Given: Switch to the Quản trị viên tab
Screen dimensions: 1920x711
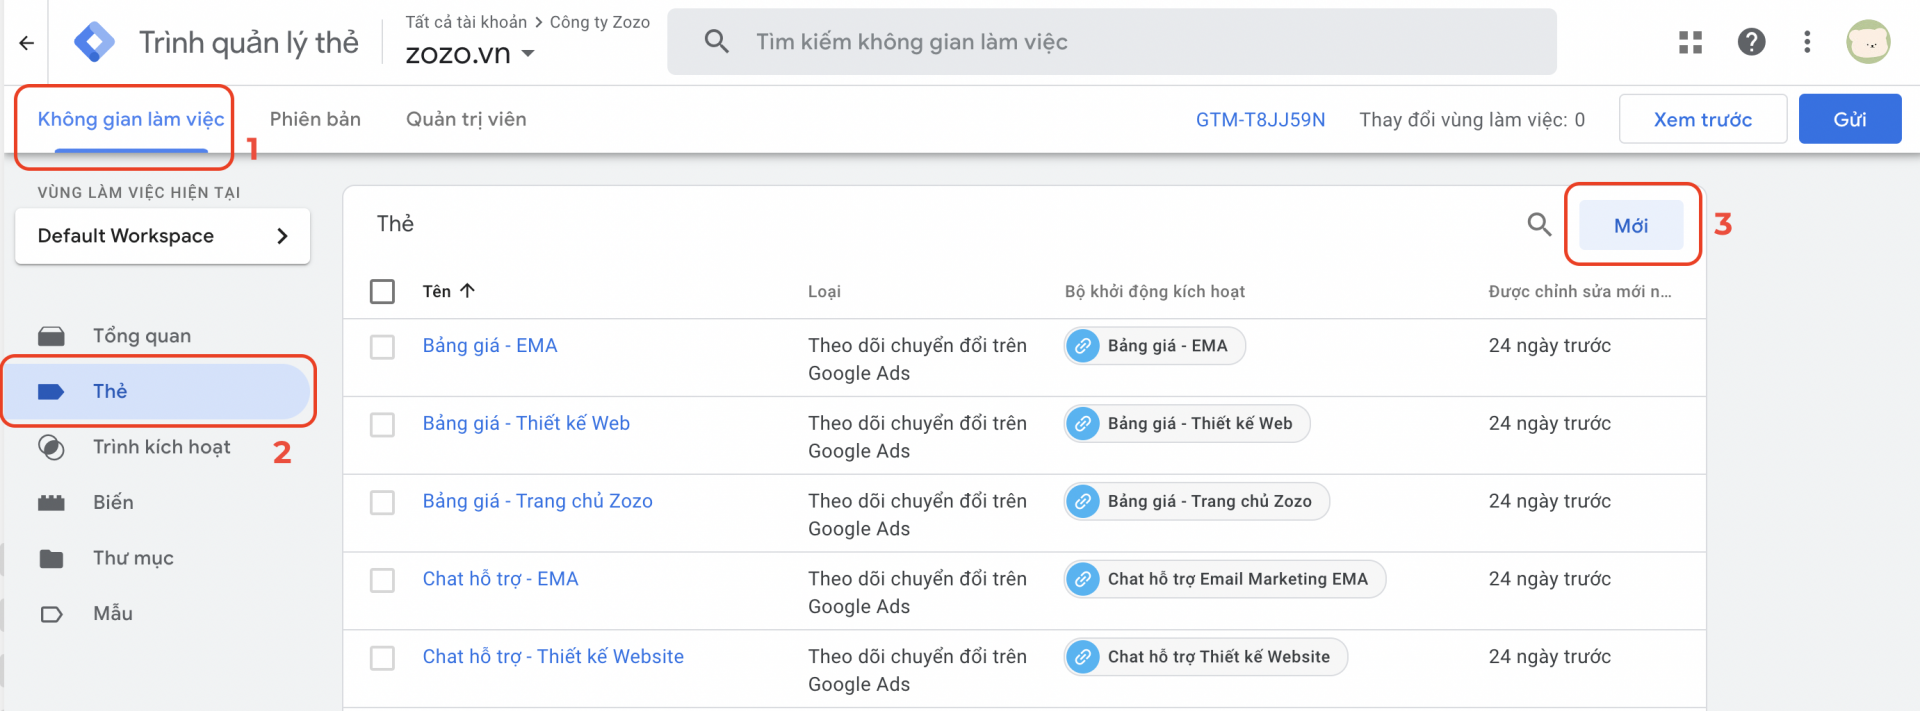Looking at the screenshot, I should pyautogui.click(x=466, y=119).
